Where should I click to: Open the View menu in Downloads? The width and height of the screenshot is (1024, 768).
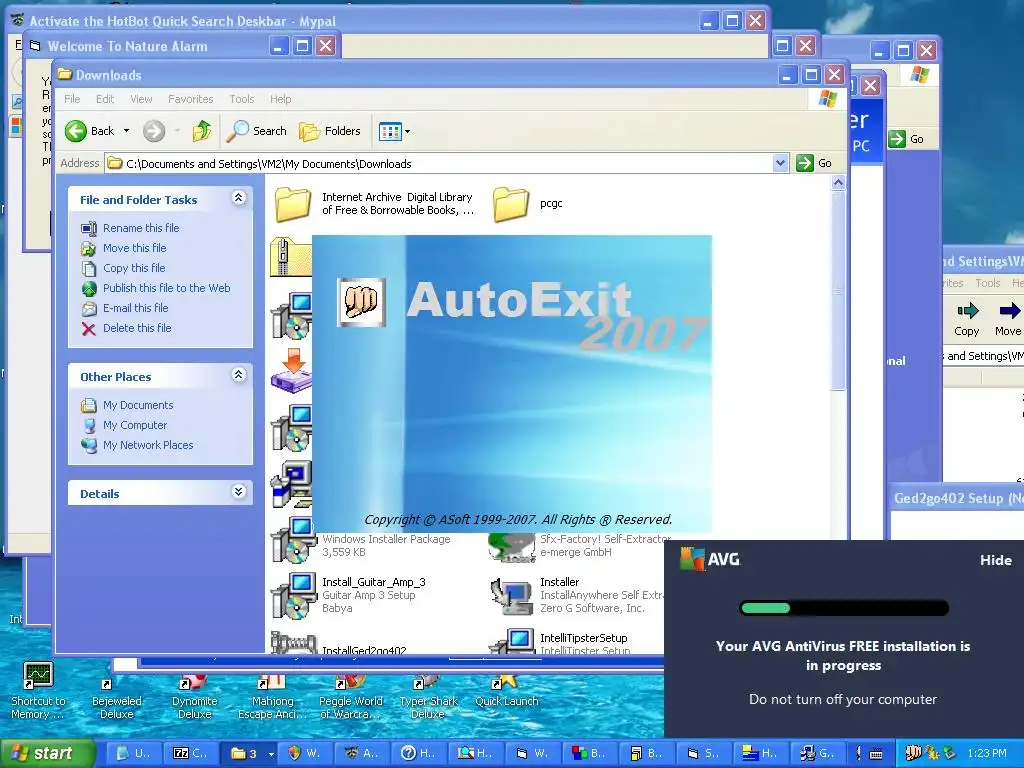pyautogui.click(x=141, y=99)
